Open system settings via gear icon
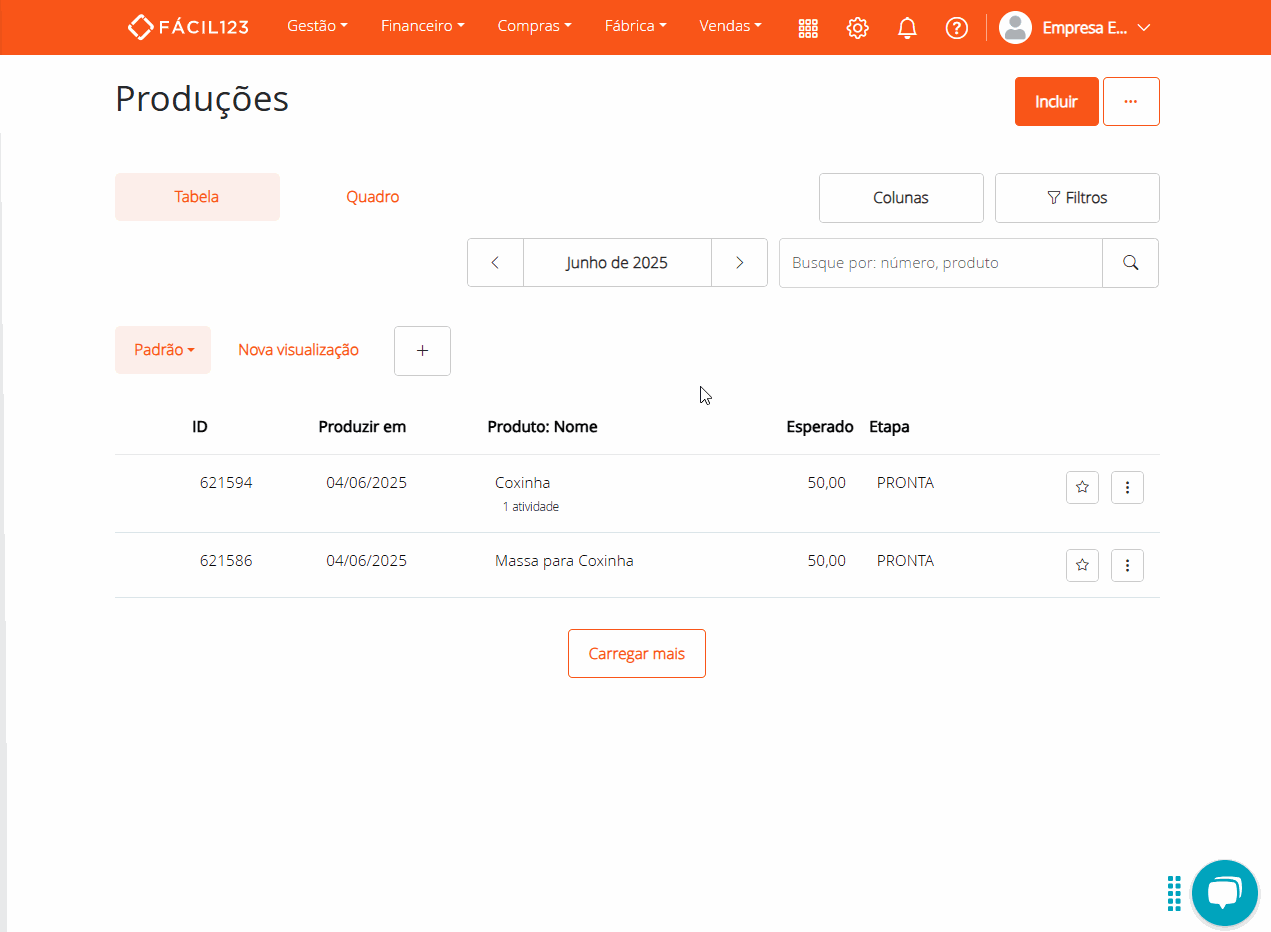 tap(857, 27)
